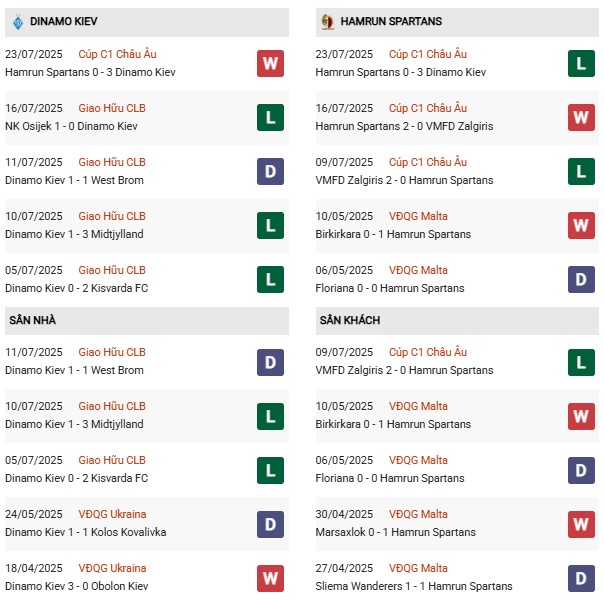Image resolution: width=604 pixels, height=602 pixels.
Task: Click the L badge for NK Osijek 1-0 Dinamo Kiev
Action: coord(268,118)
